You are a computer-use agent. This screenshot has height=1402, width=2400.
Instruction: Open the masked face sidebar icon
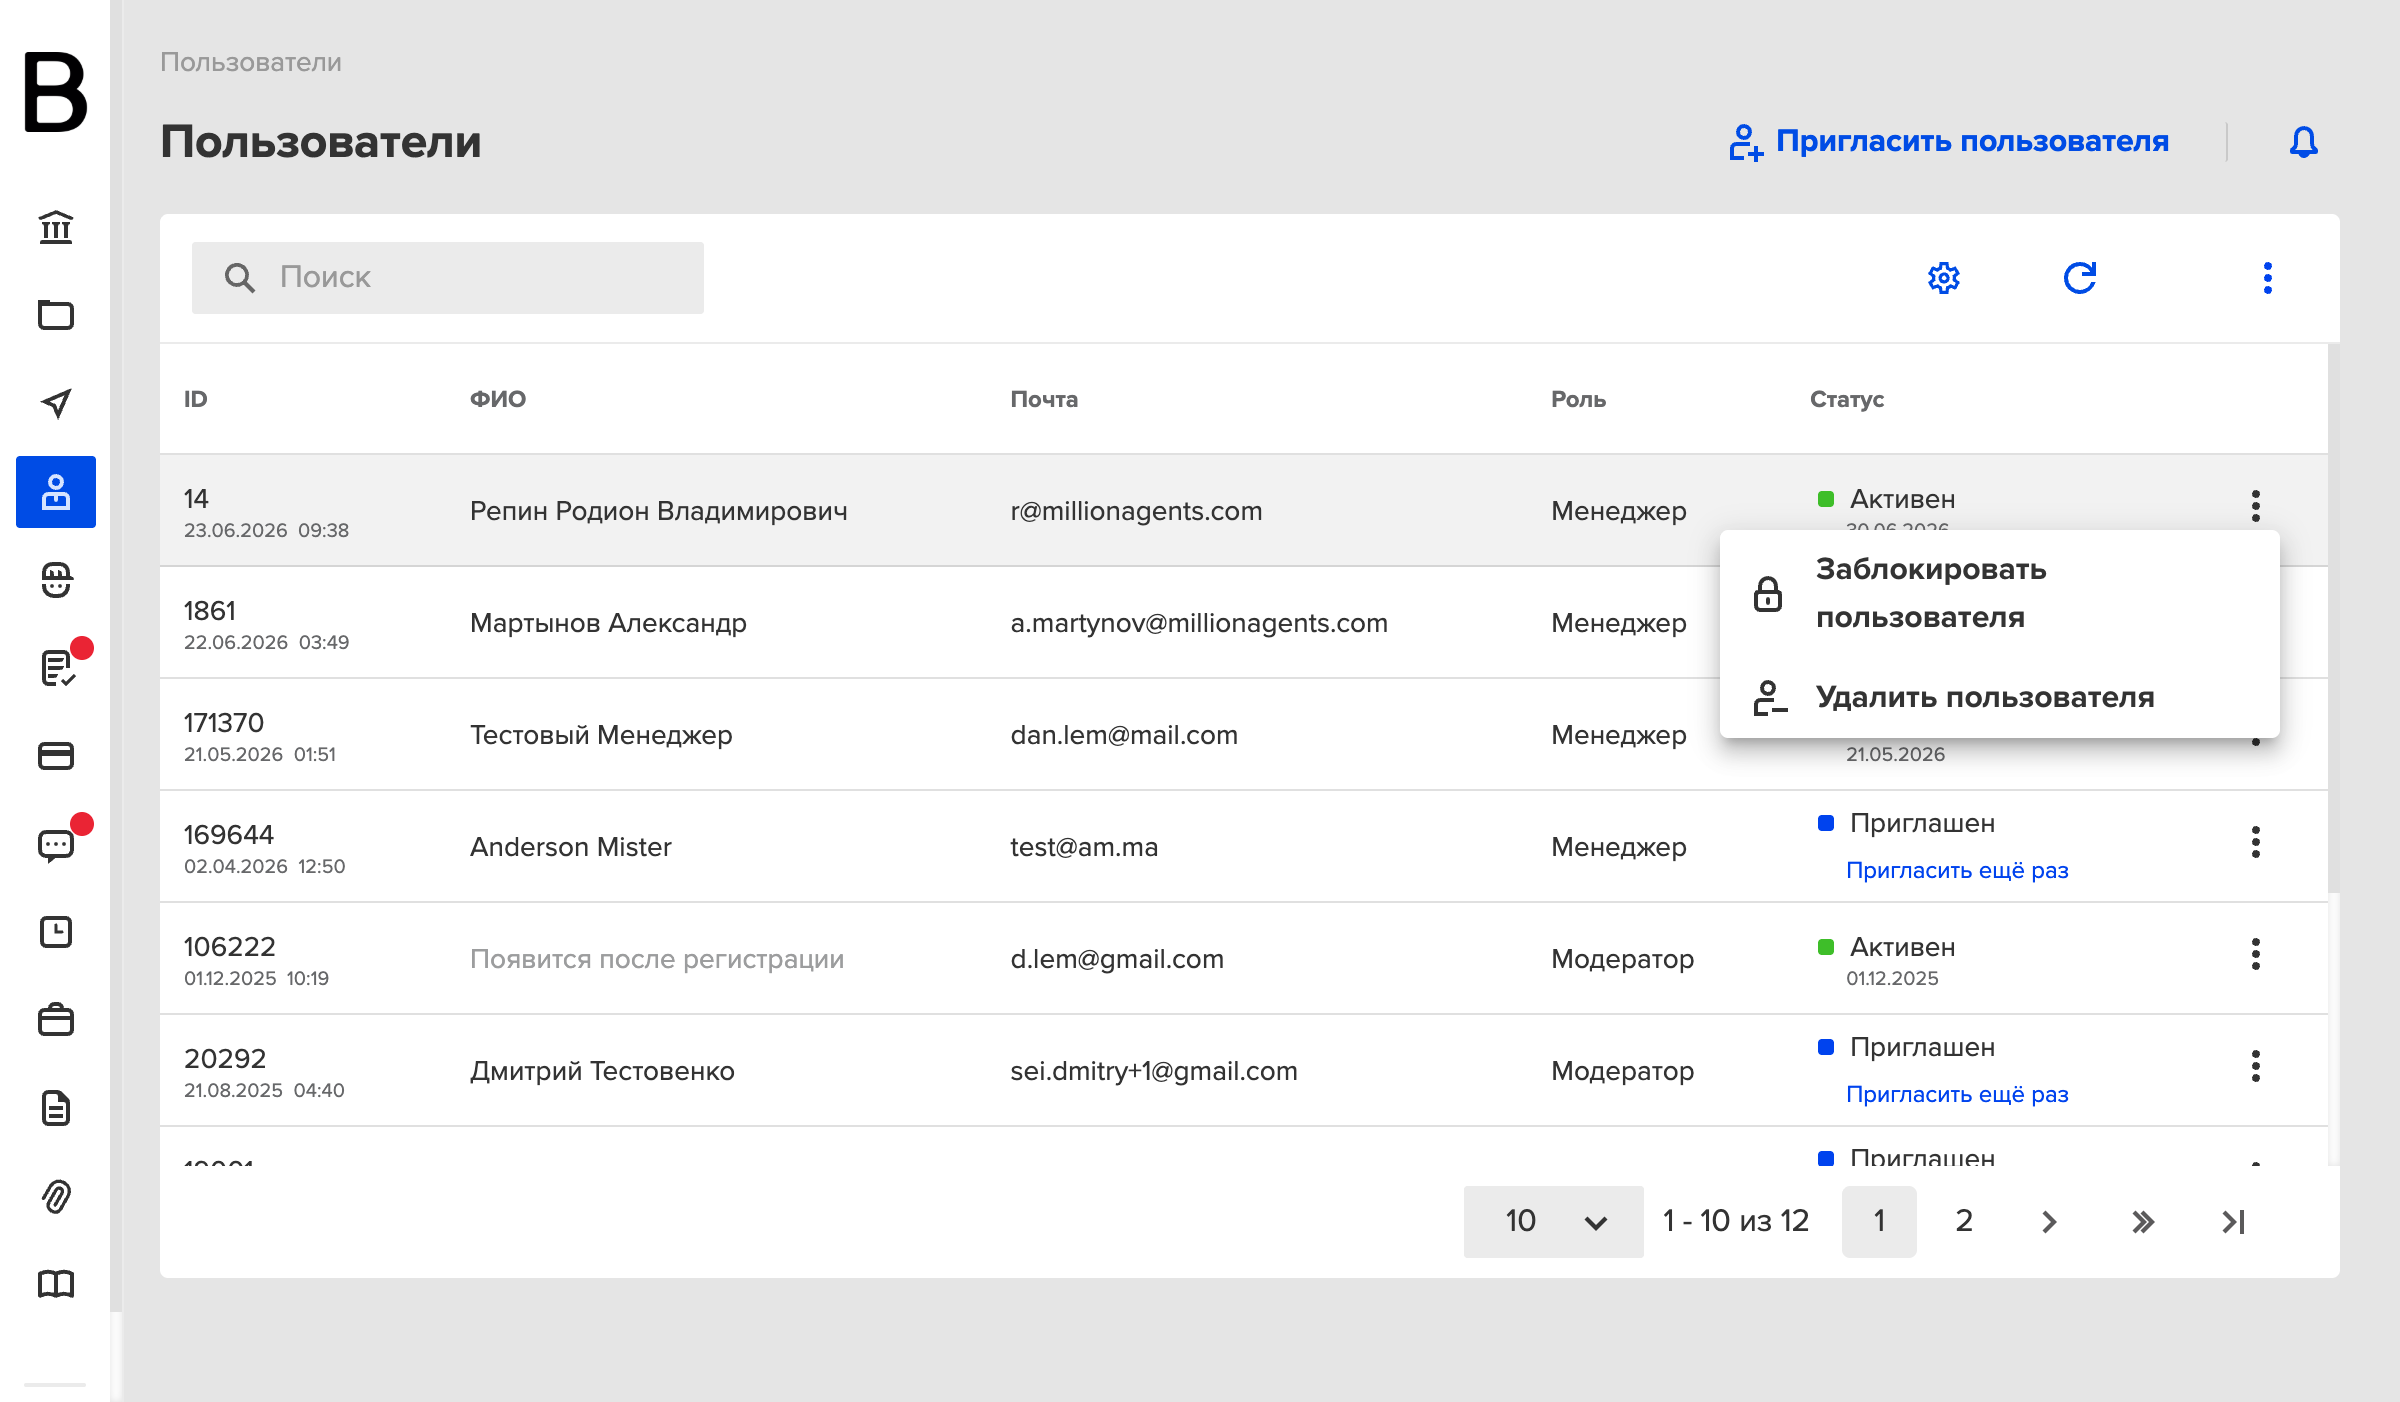[x=56, y=580]
